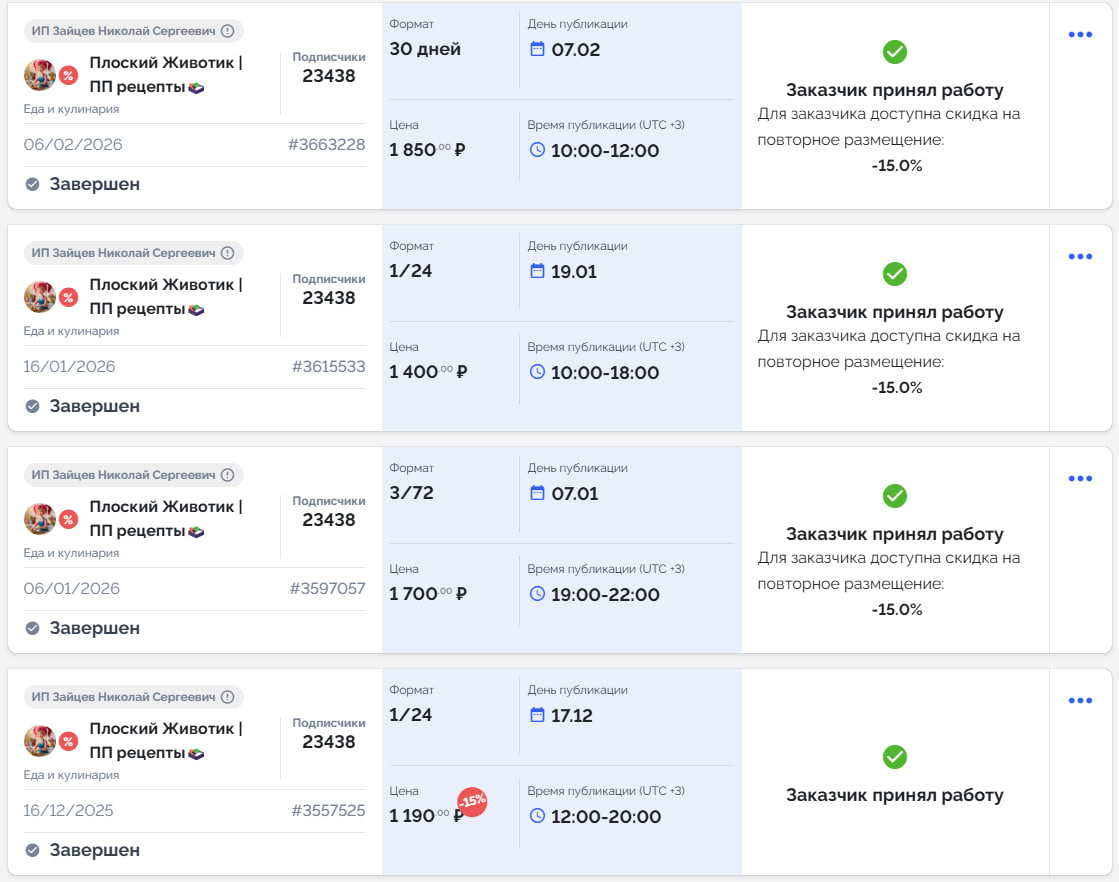1119x882 pixels.
Task: Click channel avatar in order #3597057
Action: 40,519
